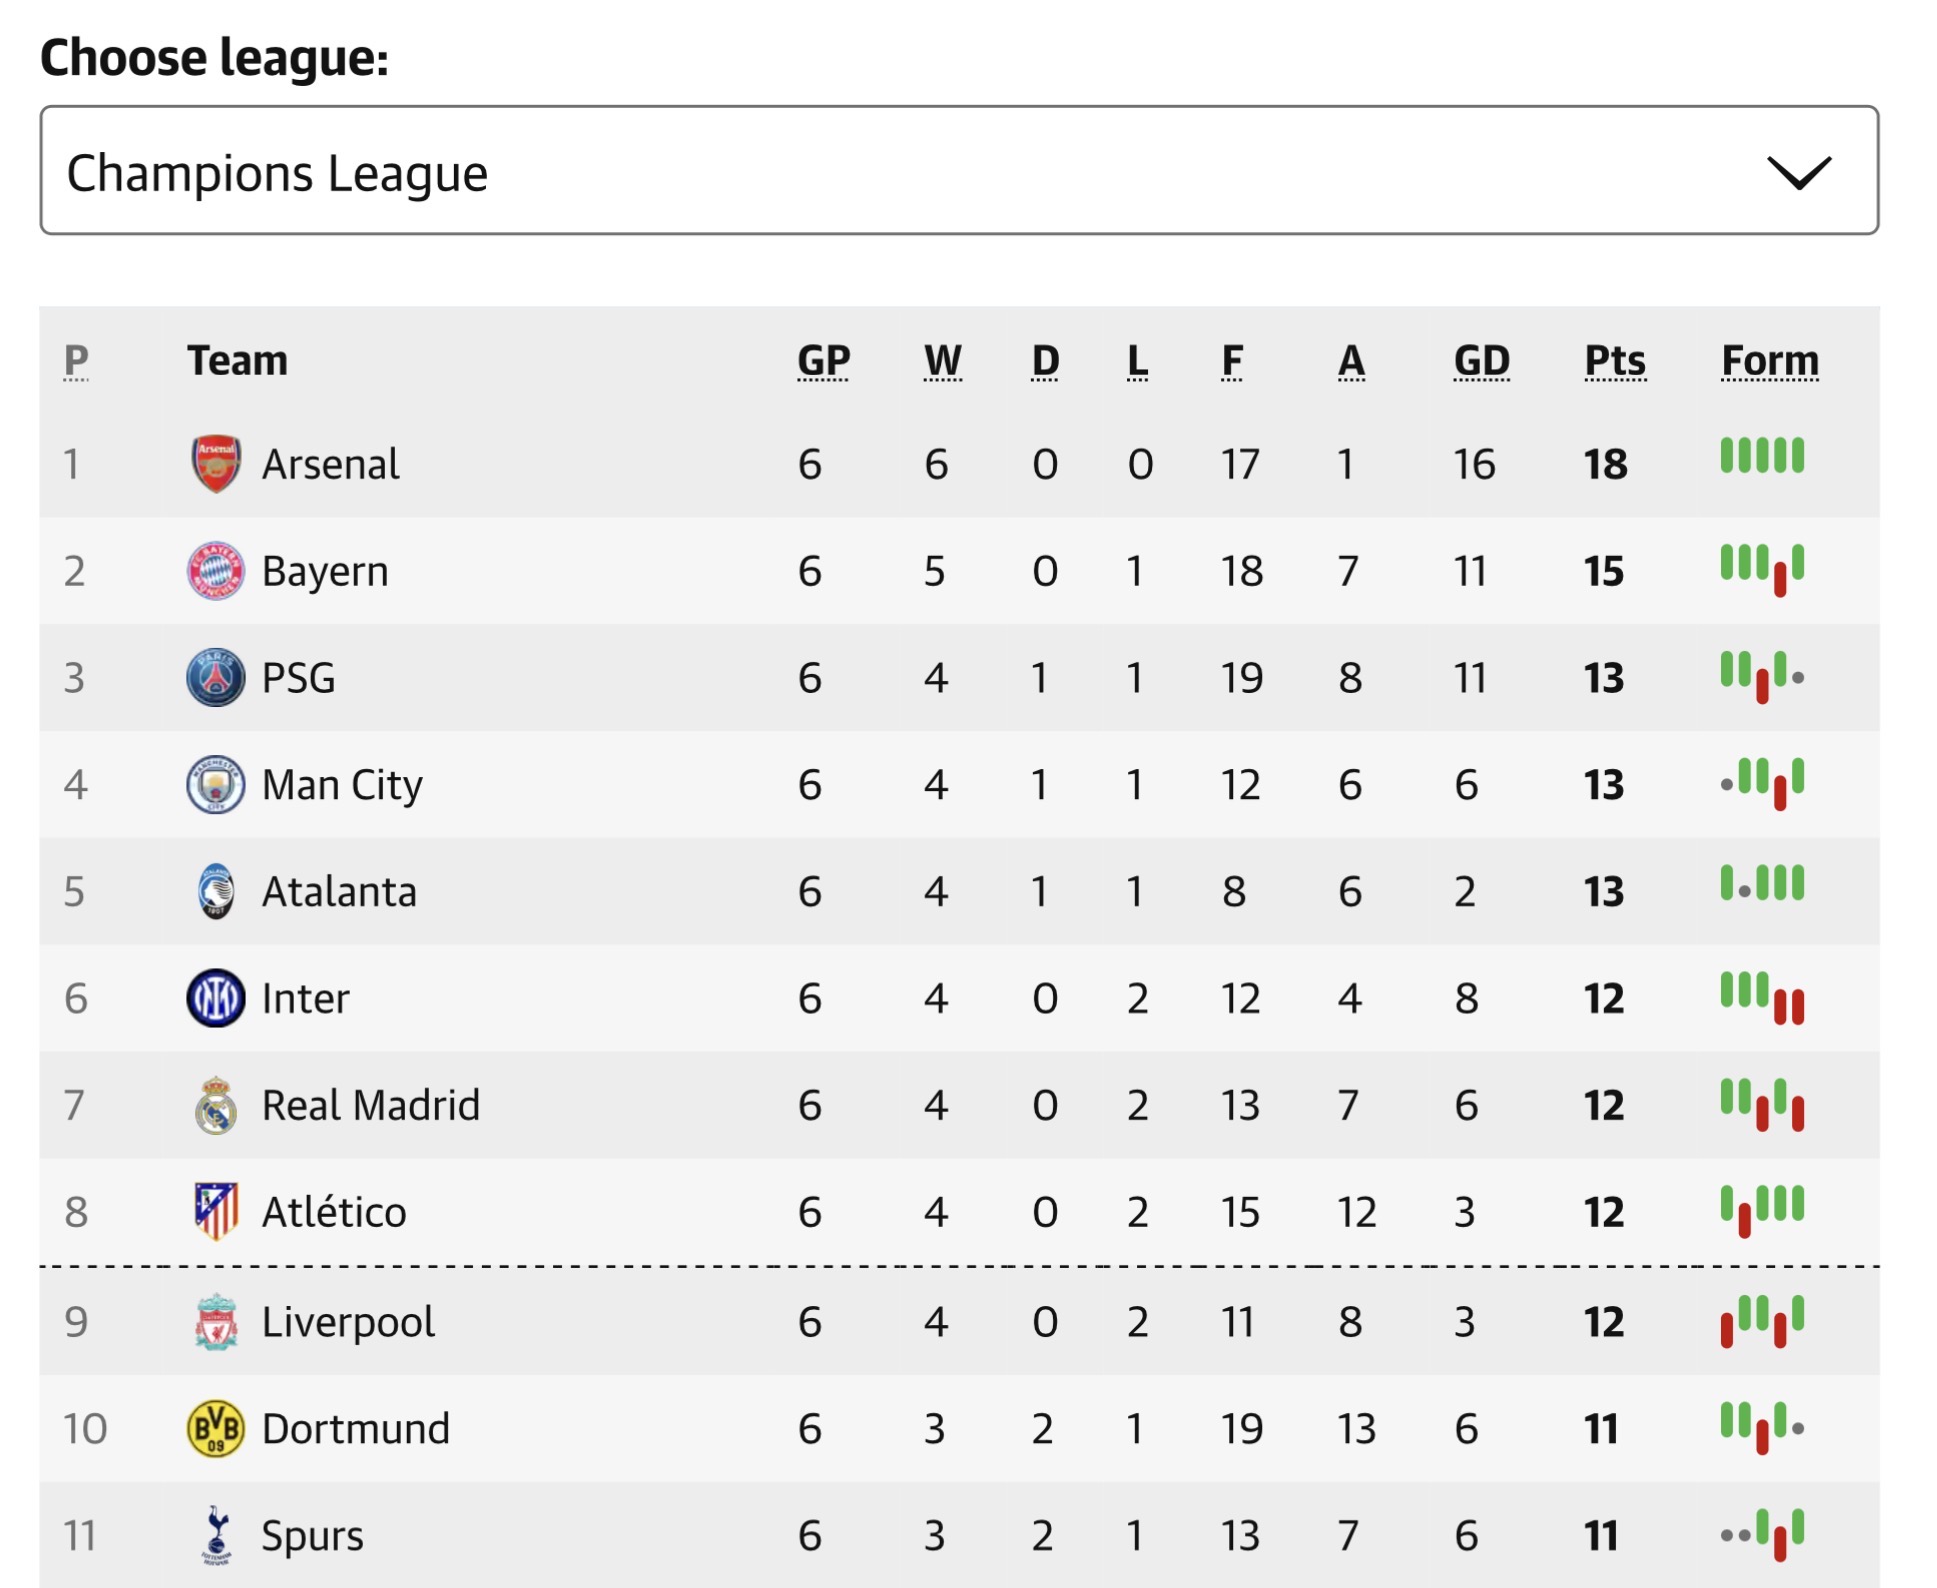Click the dropdown chevron arrow
The image size is (1937, 1588).
[x=1798, y=172]
